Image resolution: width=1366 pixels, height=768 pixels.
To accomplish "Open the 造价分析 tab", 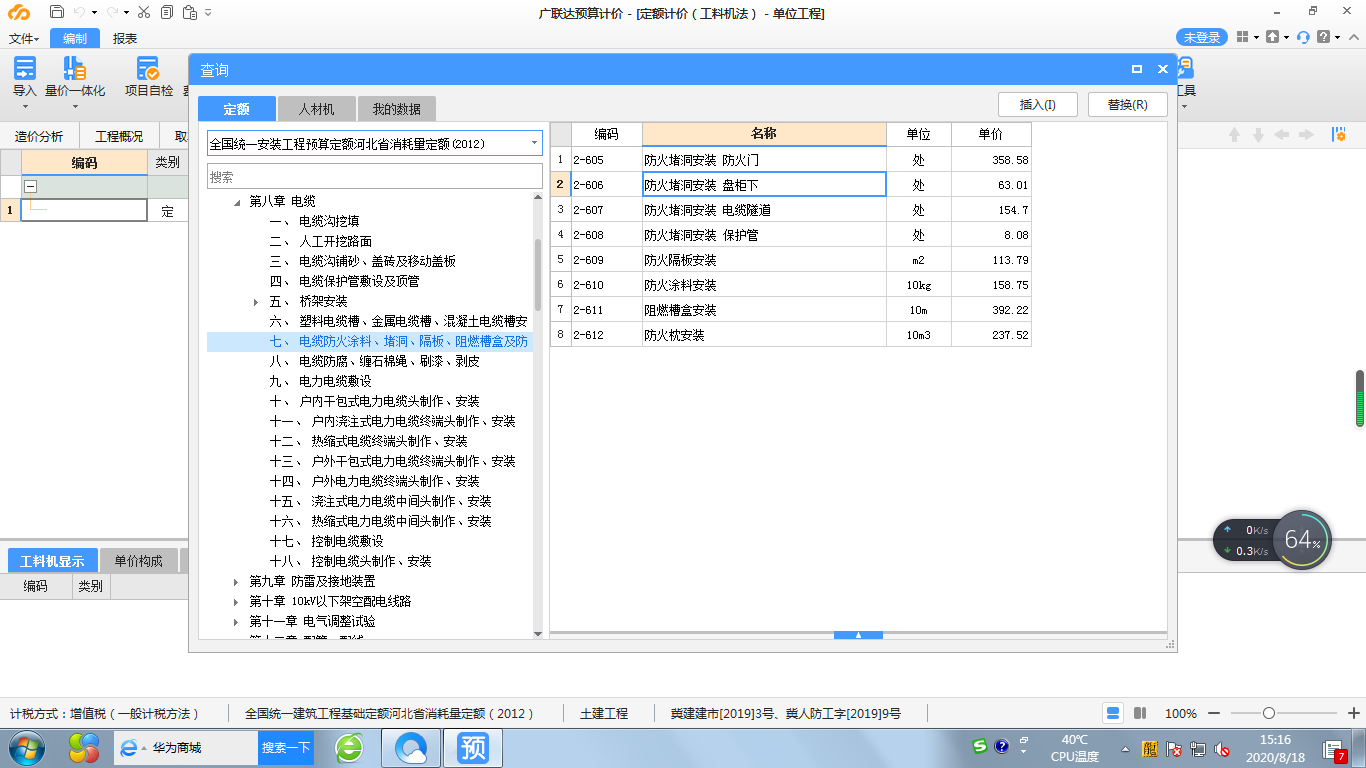I will click(39, 137).
